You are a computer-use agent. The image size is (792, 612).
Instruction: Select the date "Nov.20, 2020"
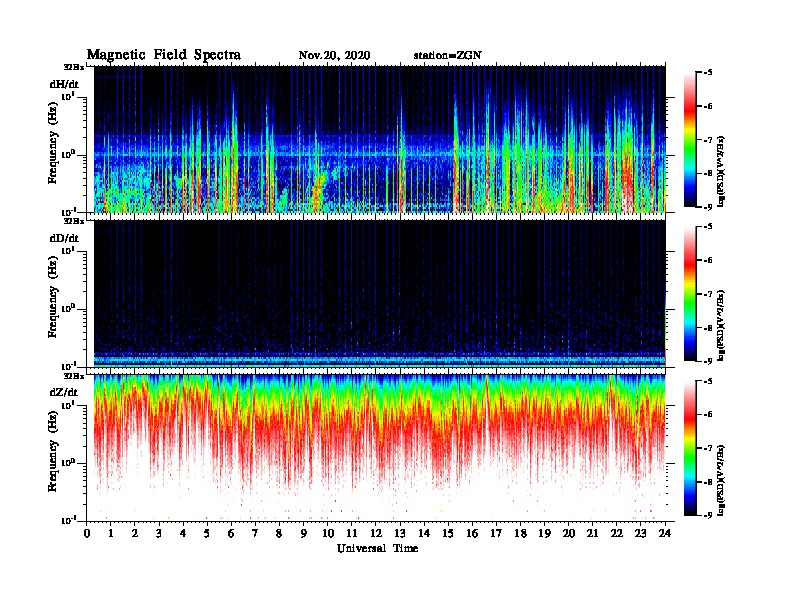[334, 56]
